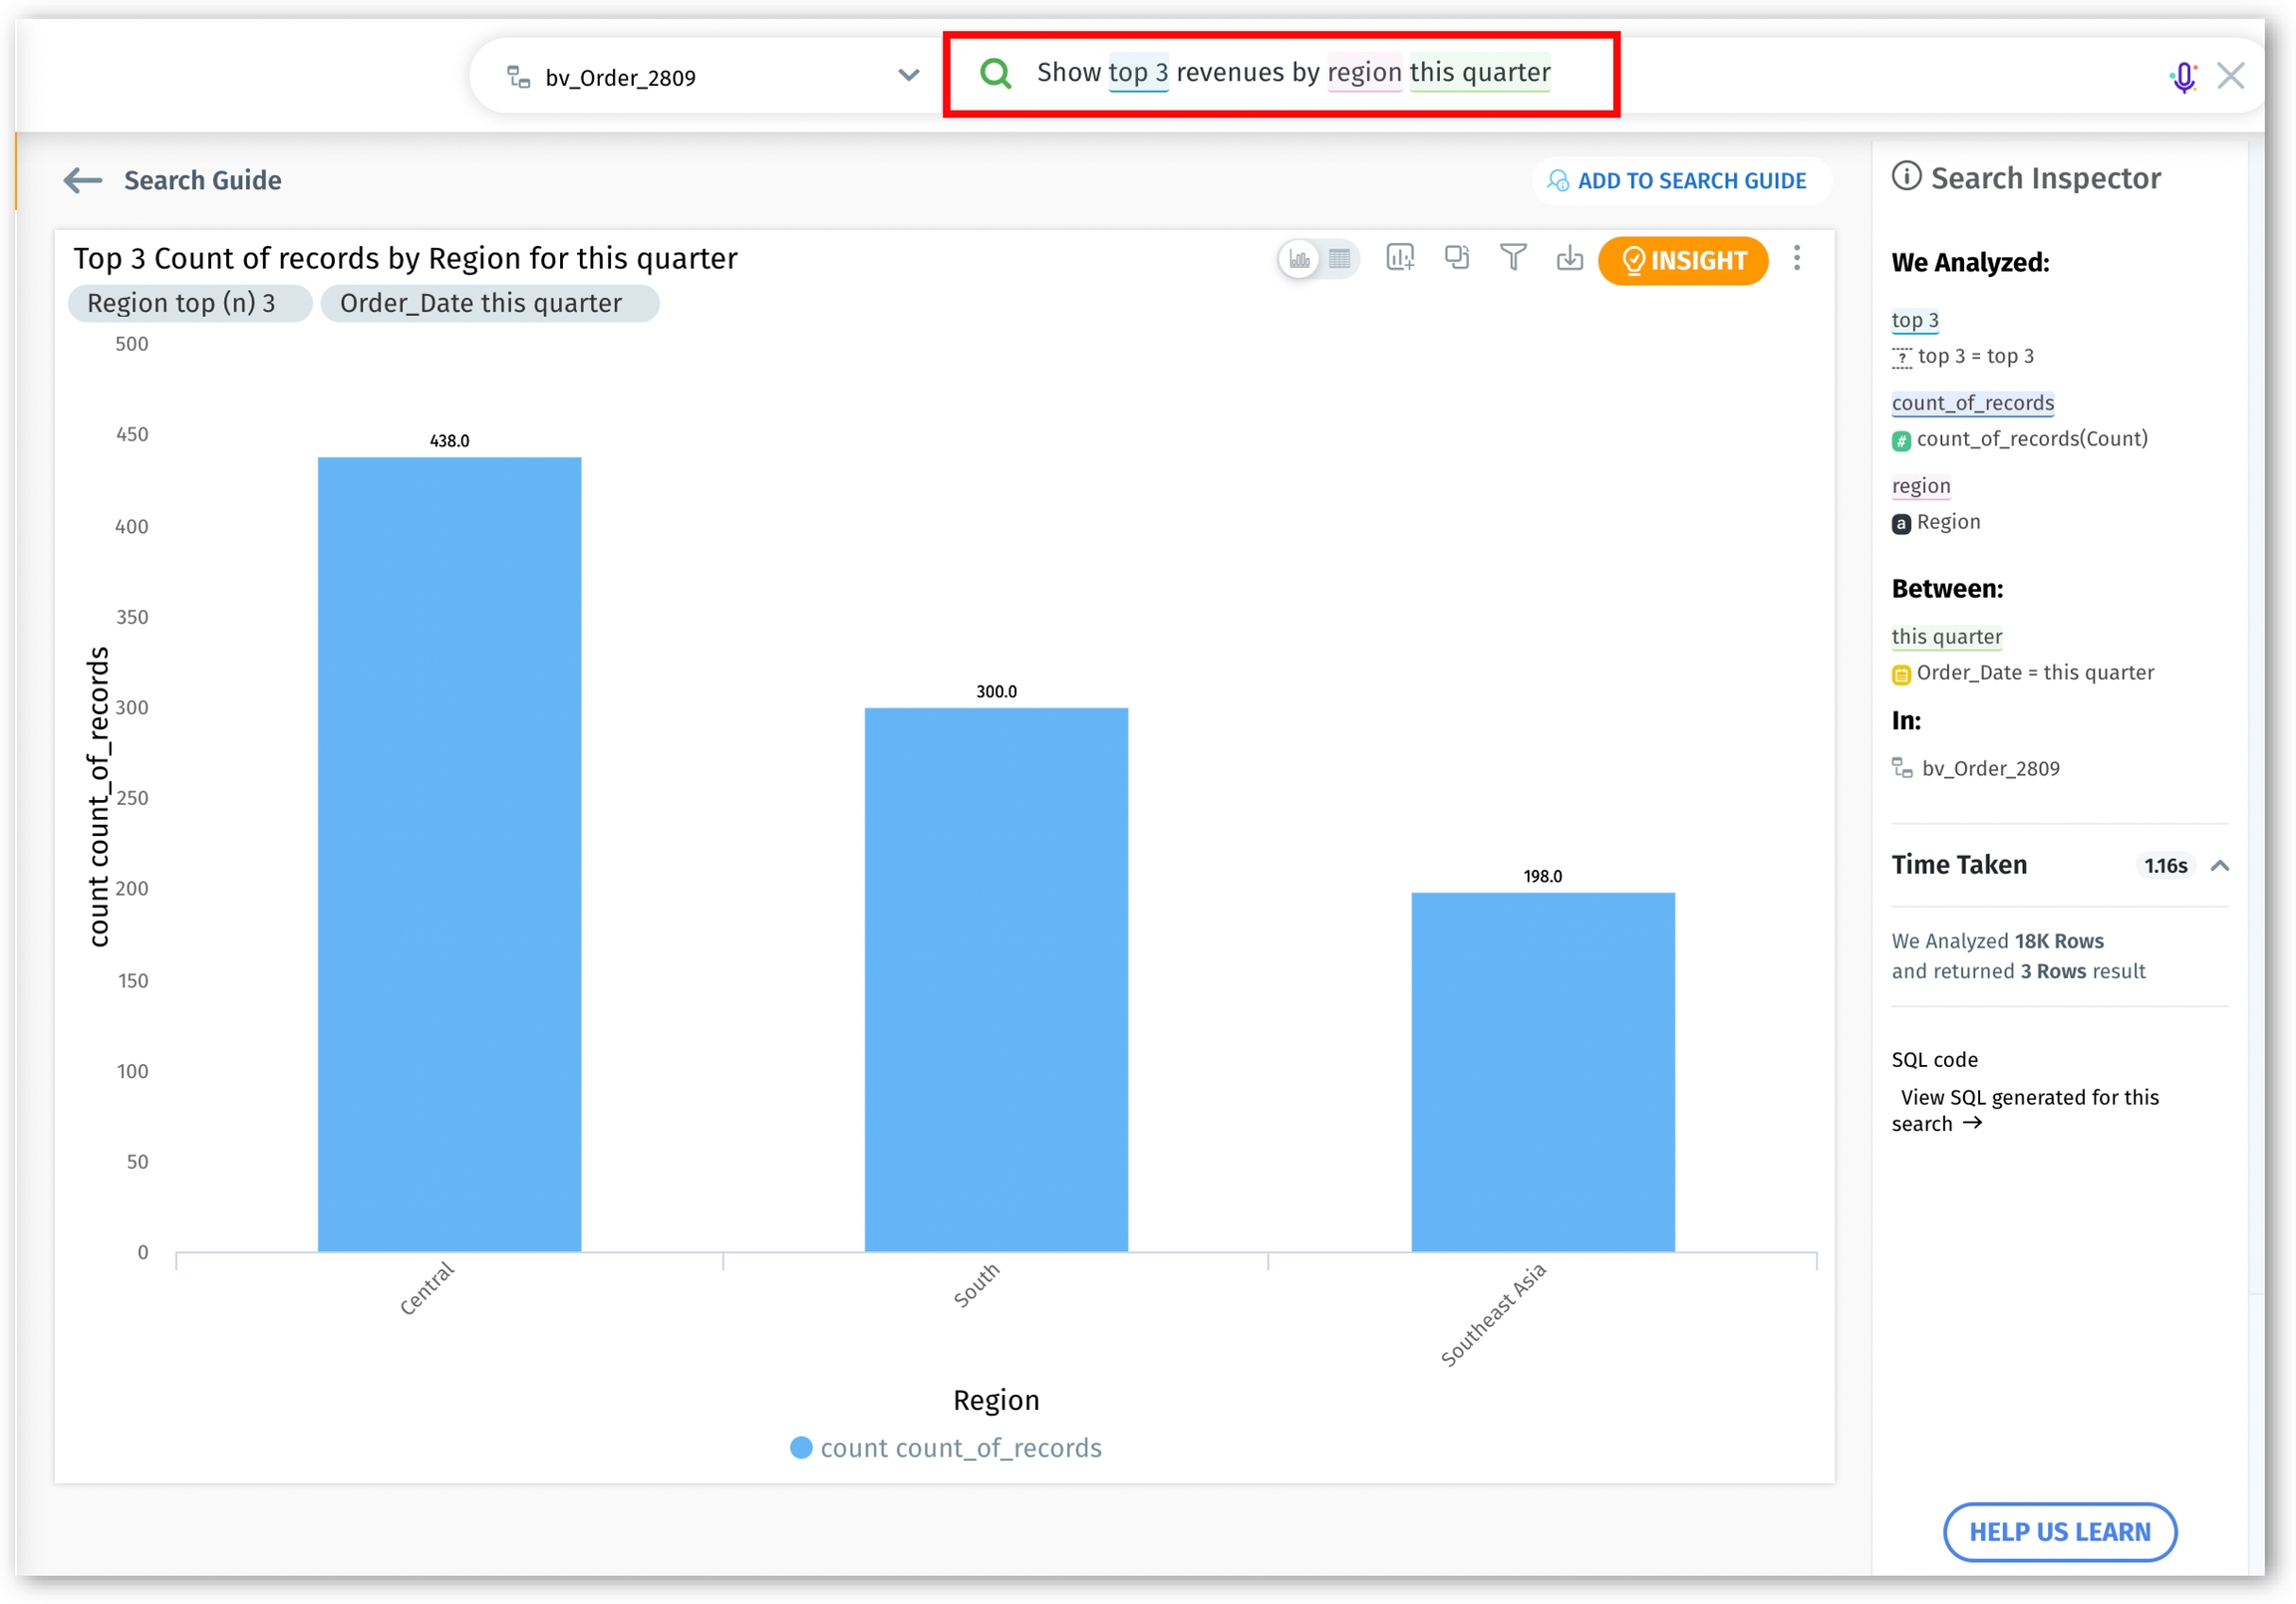Image resolution: width=2296 pixels, height=1604 pixels.
Task: Collapse the Time Taken section chevron
Action: [x=2219, y=866]
